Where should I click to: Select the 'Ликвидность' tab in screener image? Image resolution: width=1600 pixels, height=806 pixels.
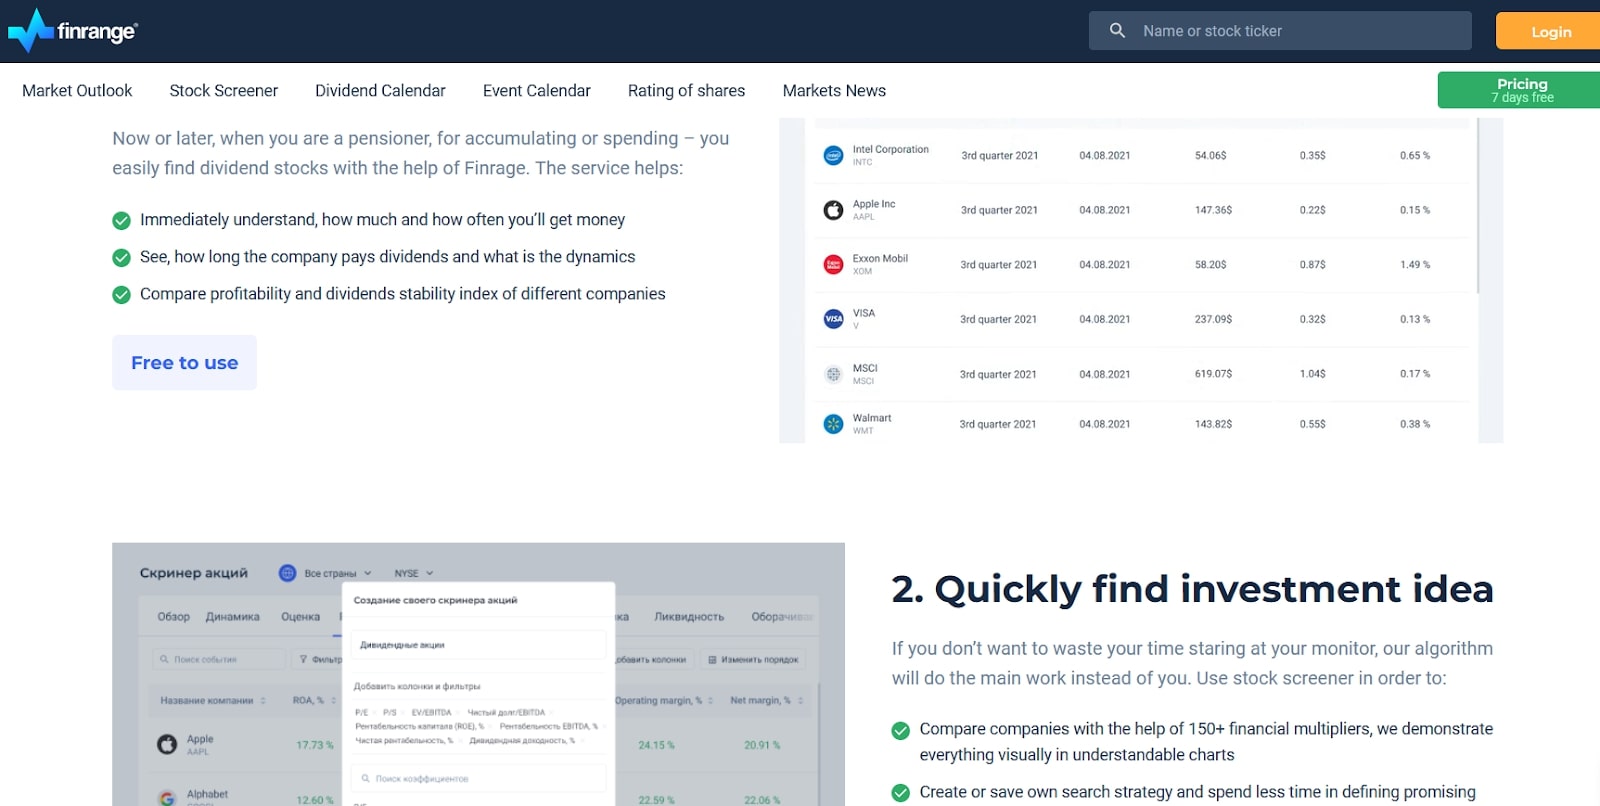click(x=689, y=617)
